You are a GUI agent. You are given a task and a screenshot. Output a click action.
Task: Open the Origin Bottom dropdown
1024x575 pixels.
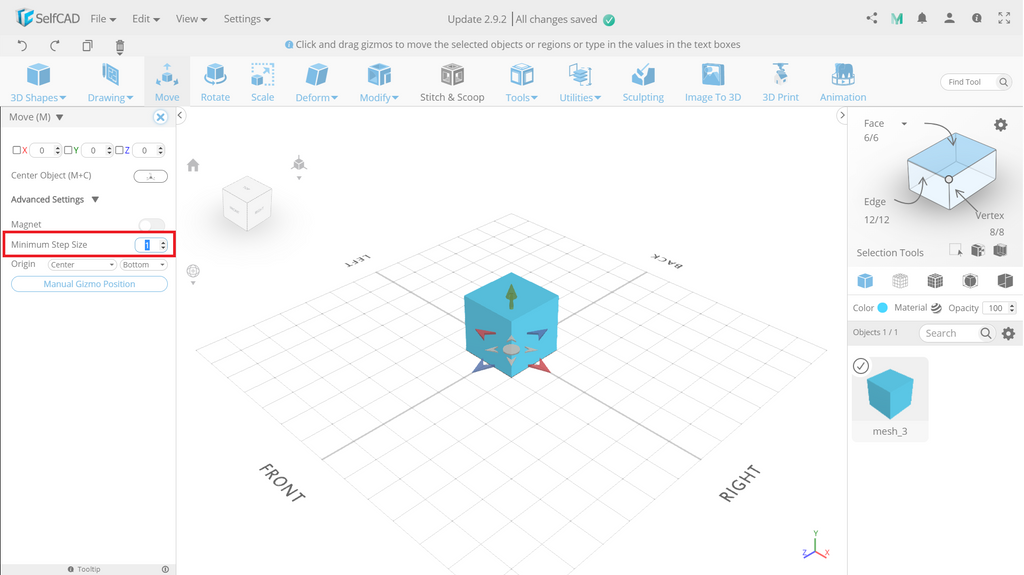pos(144,265)
